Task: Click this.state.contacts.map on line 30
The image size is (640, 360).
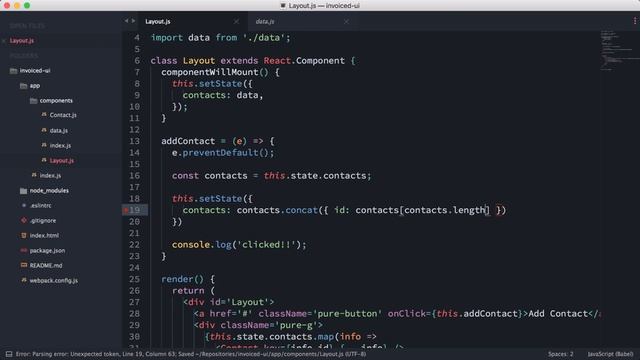Action: coord(272,336)
